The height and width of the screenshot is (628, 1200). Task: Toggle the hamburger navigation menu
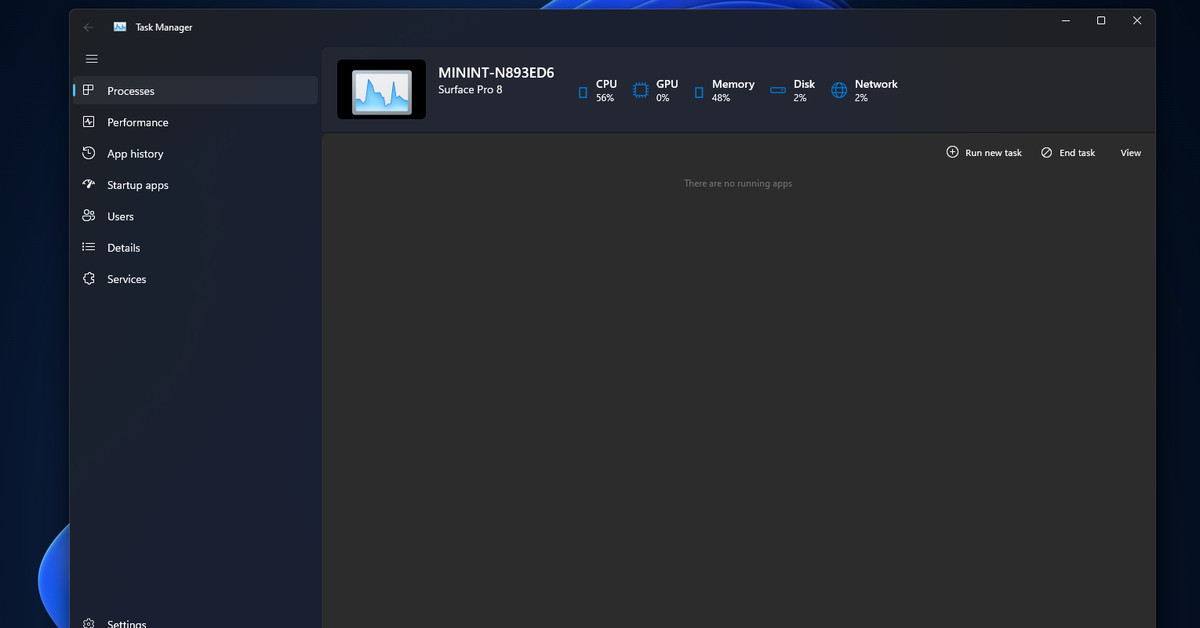[91, 59]
